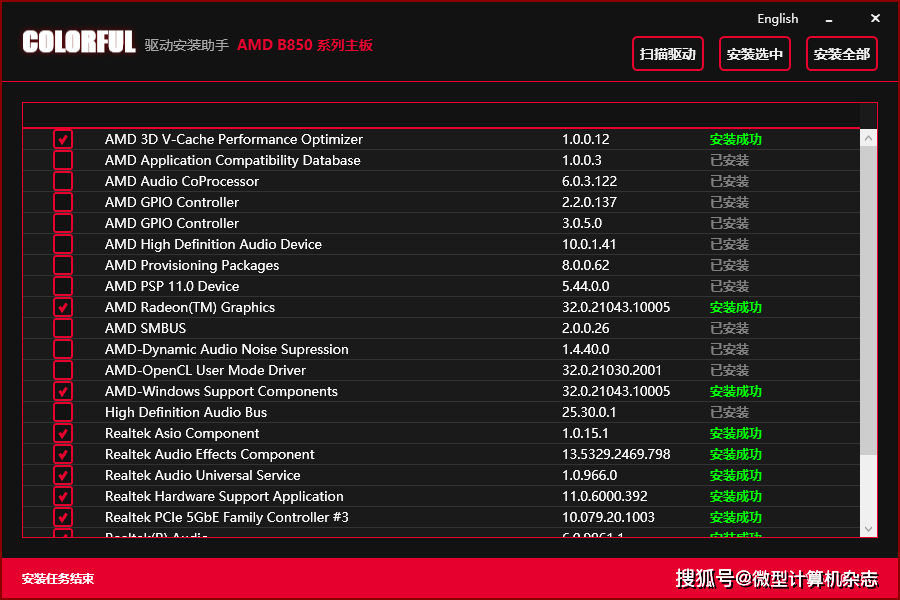Check AMD PSP 11.0 Device checkbox
Image resolution: width=900 pixels, height=600 pixels.
click(x=63, y=287)
